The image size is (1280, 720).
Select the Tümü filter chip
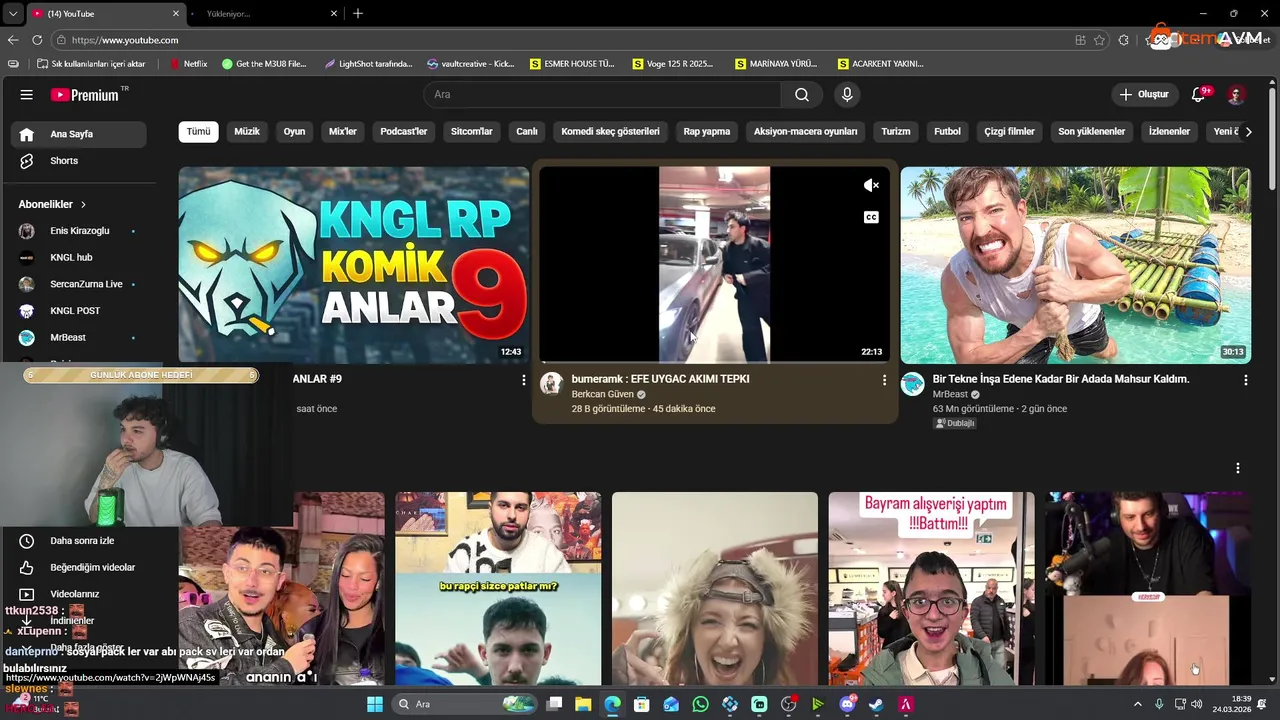(x=198, y=132)
